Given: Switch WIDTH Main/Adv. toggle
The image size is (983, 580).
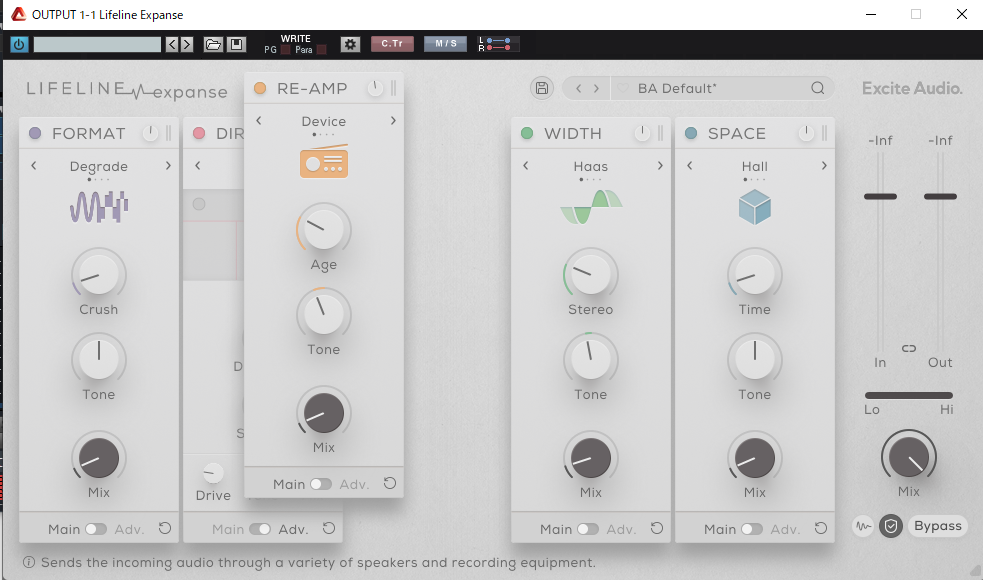Looking at the screenshot, I should [x=588, y=529].
